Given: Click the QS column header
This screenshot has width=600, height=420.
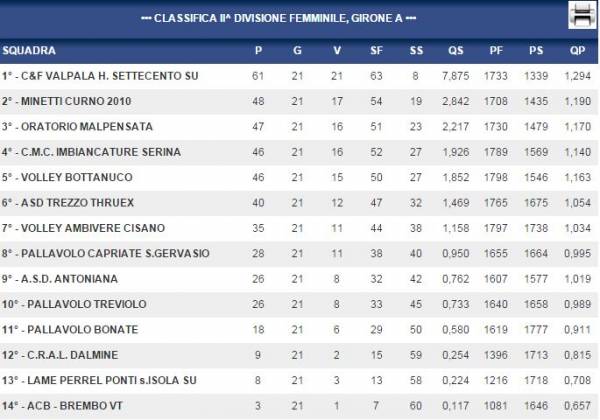Looking at the screenshot, I should 455,50.
